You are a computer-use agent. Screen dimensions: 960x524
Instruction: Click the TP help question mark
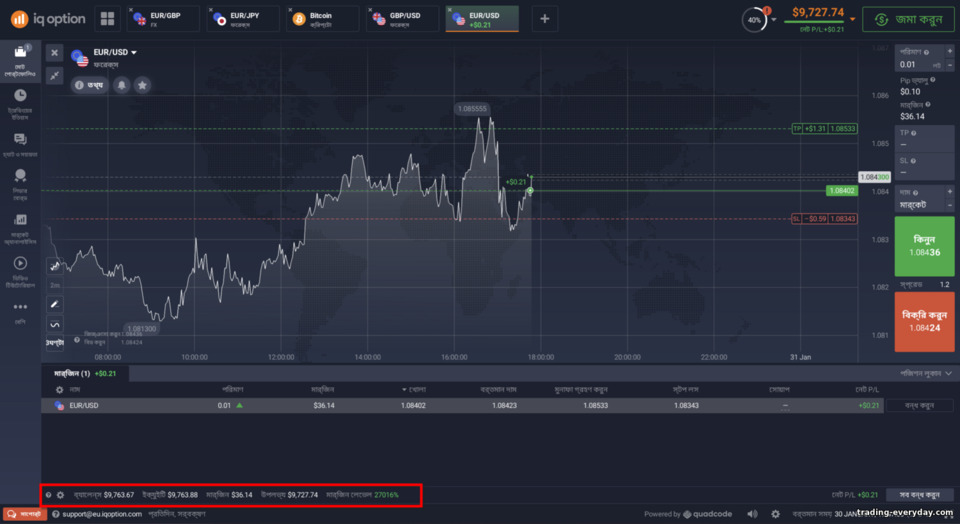point(913,133)
